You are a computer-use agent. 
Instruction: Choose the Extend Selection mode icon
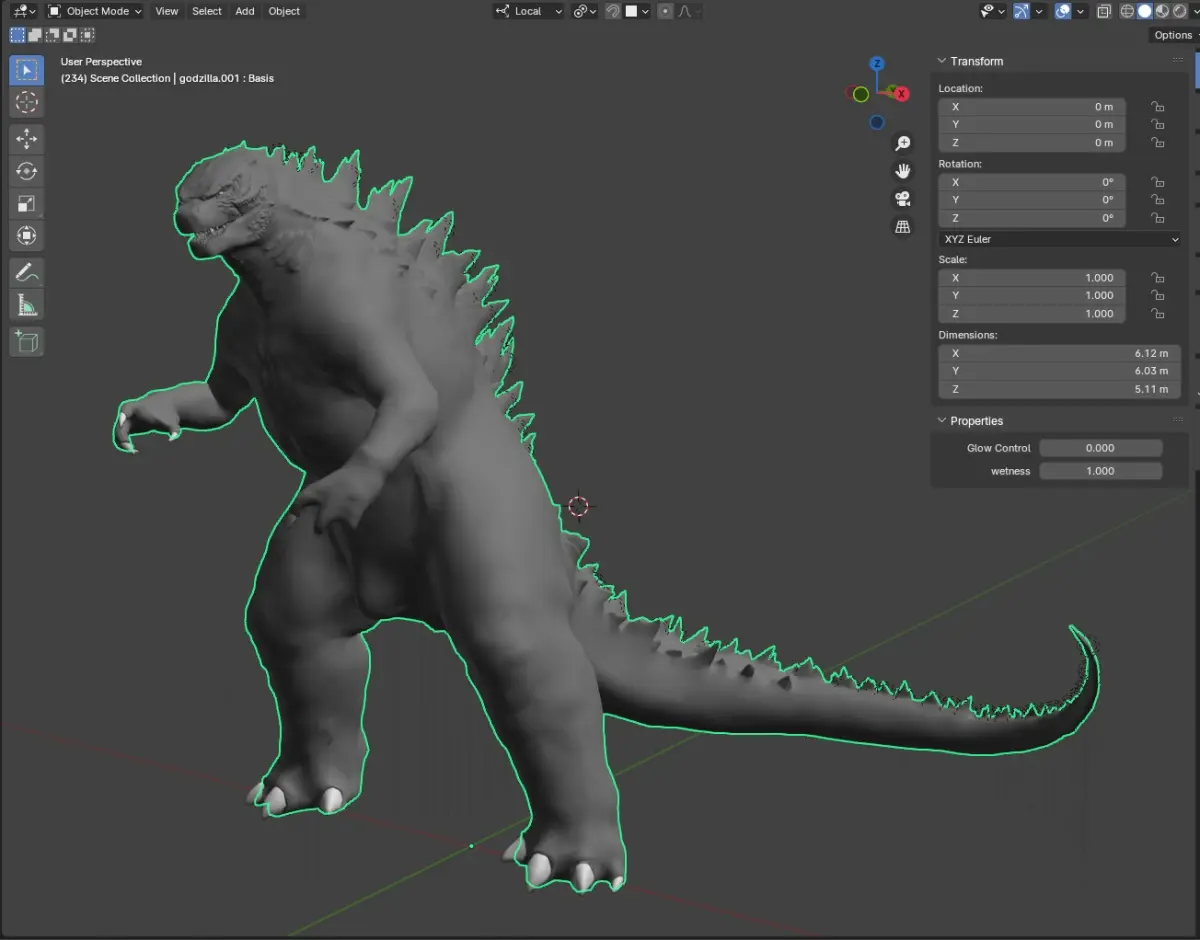[35, 35]
